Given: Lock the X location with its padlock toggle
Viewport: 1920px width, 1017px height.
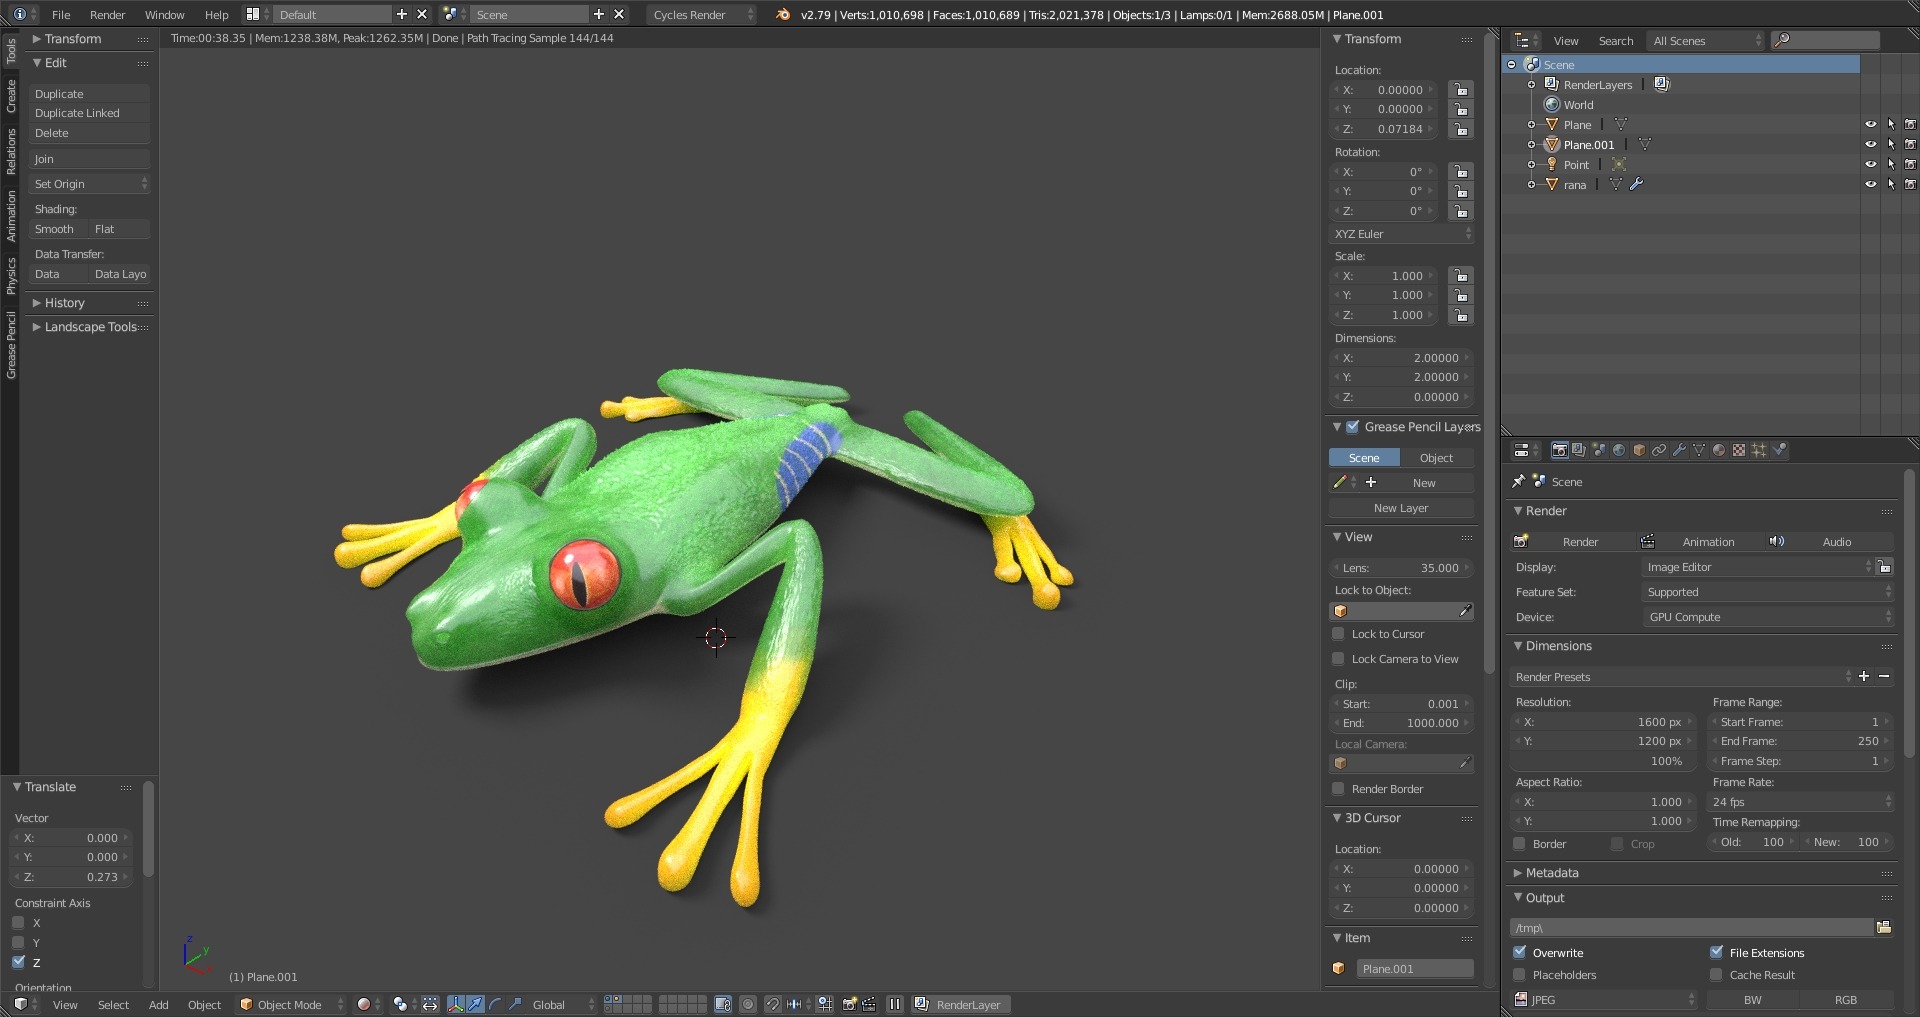Looking at the screenshot, I should (1461, 90).
